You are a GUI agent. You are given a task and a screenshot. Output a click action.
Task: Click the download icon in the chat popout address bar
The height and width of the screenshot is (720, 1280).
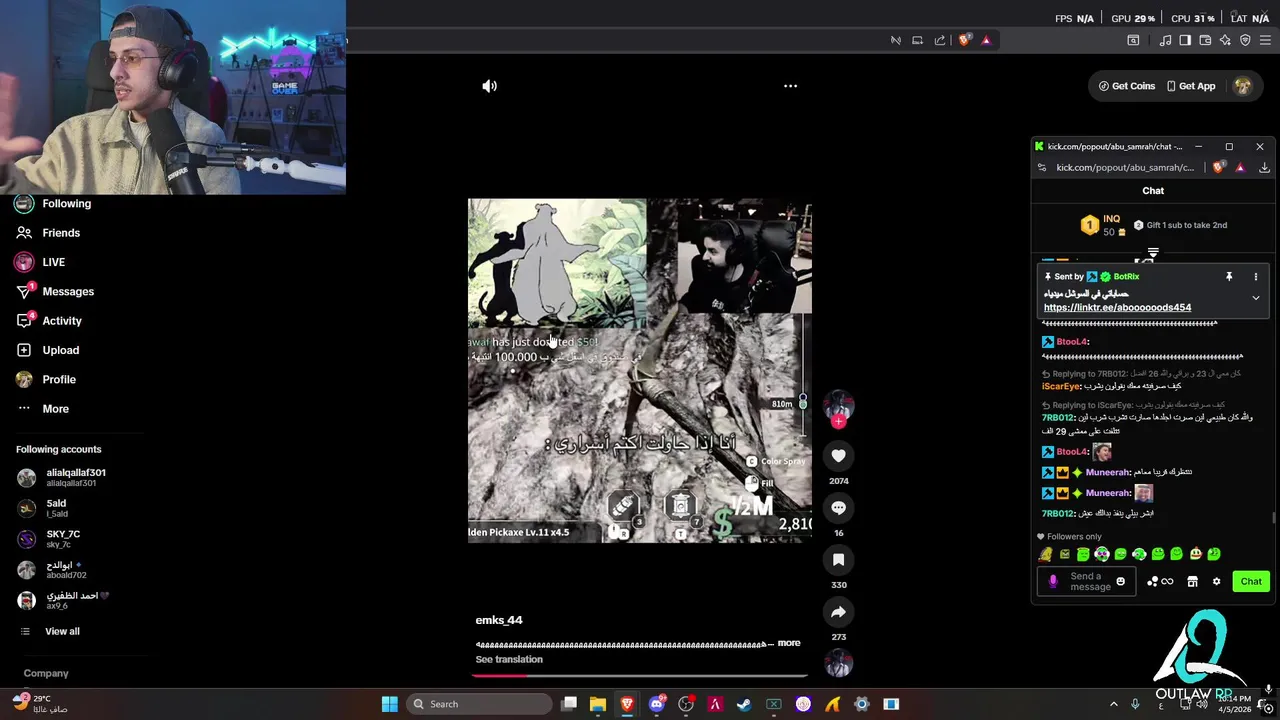1264,168
